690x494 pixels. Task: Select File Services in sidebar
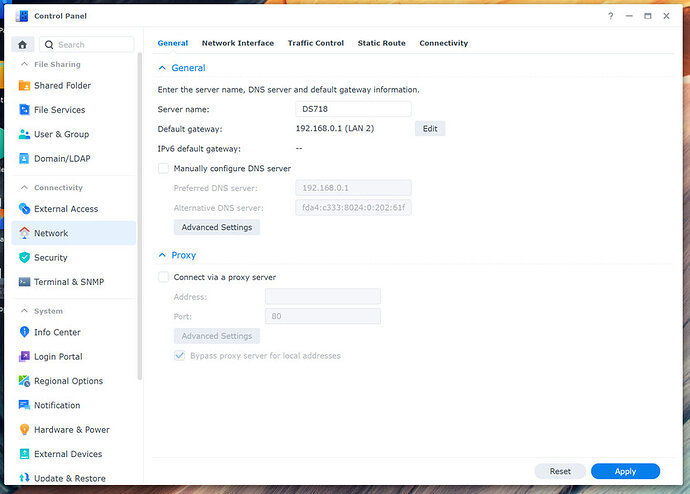[73, 110]
